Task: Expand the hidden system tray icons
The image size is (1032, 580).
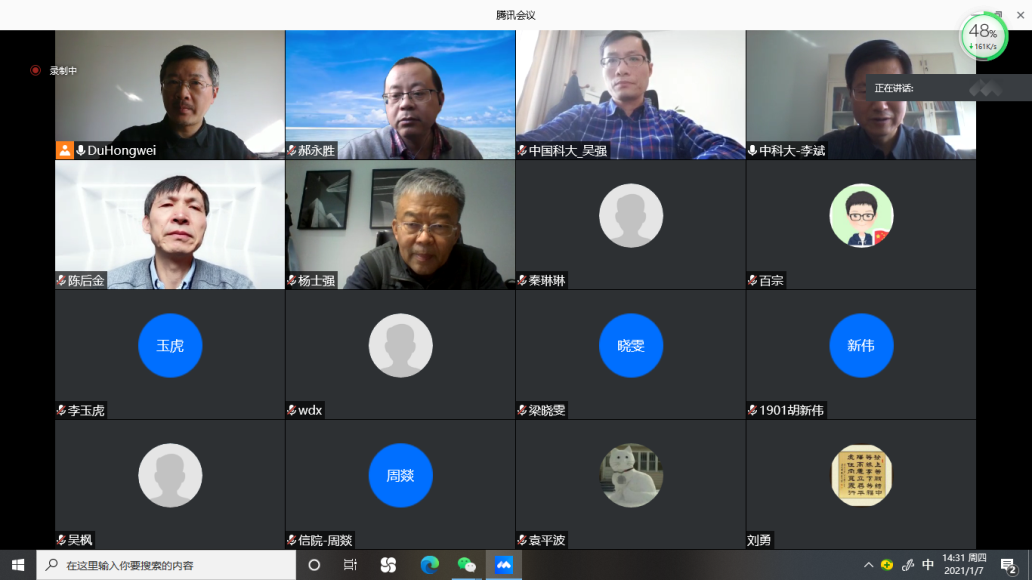Action: click(x=868, y=565)
